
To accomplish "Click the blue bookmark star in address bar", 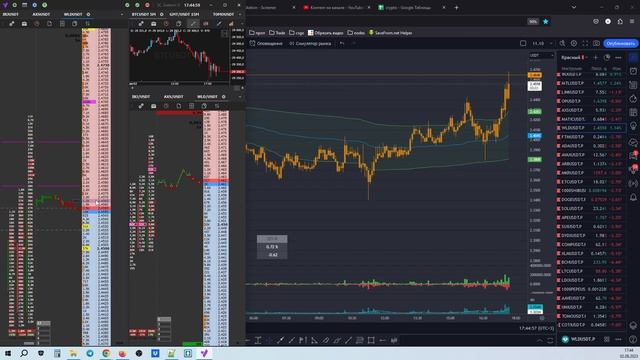I will tap(545, 22).
